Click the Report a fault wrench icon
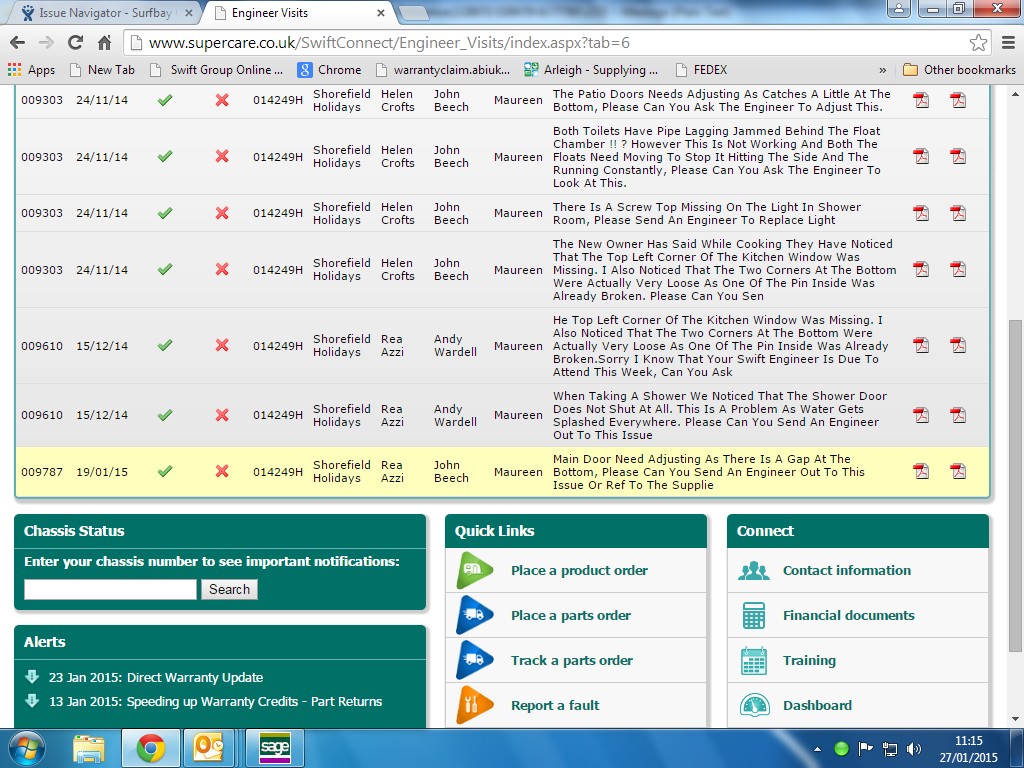 pos(474,705)
